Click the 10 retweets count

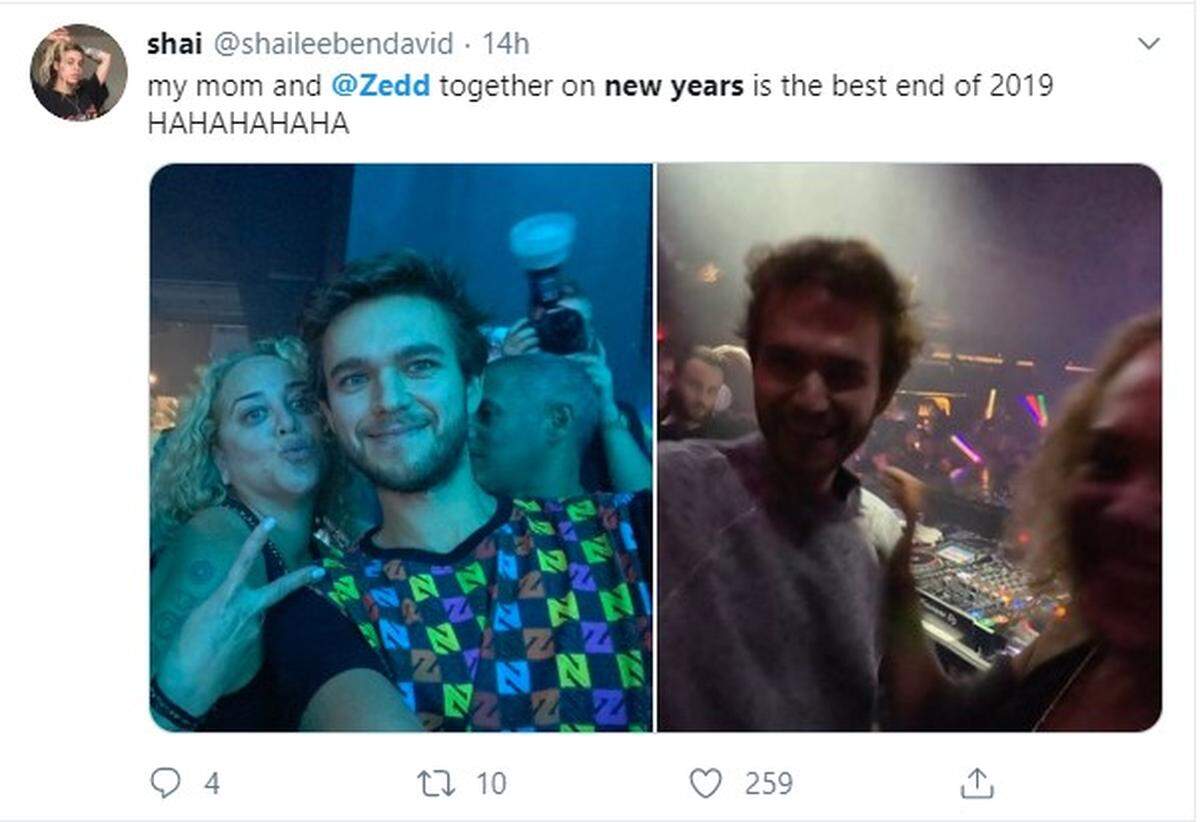click(491, 783)
